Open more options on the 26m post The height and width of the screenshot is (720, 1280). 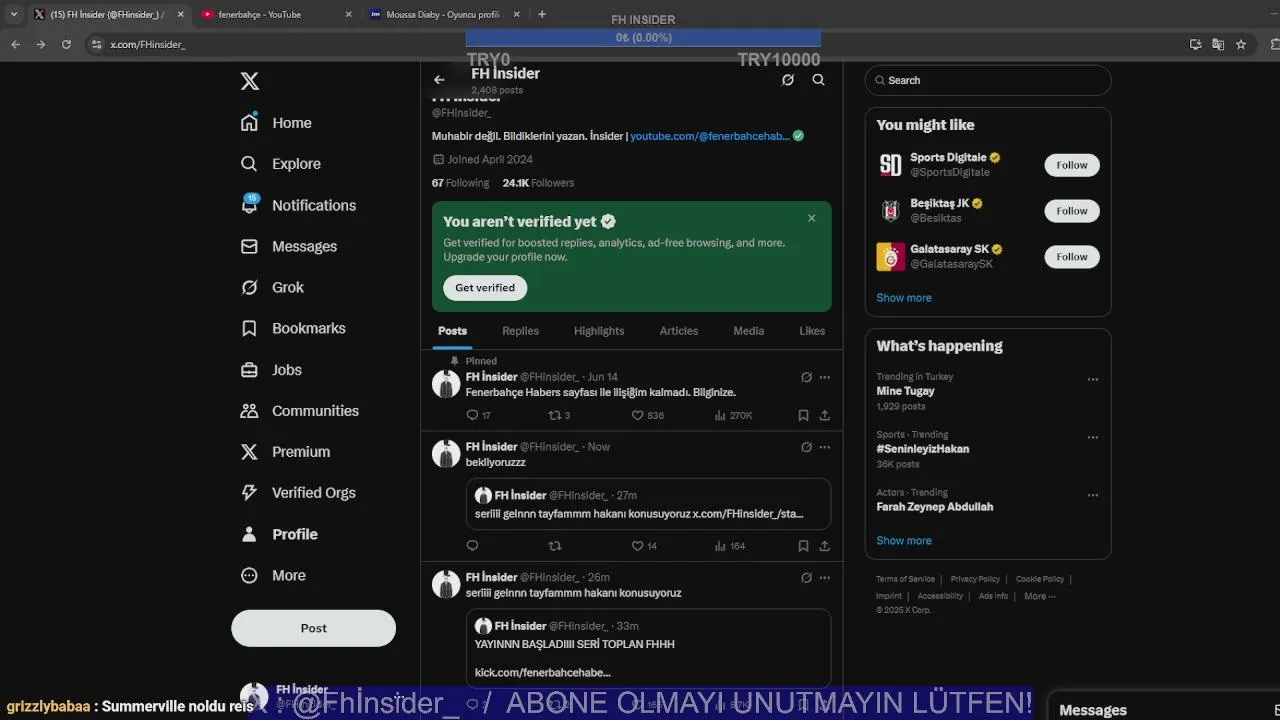(x=825, y=577)
